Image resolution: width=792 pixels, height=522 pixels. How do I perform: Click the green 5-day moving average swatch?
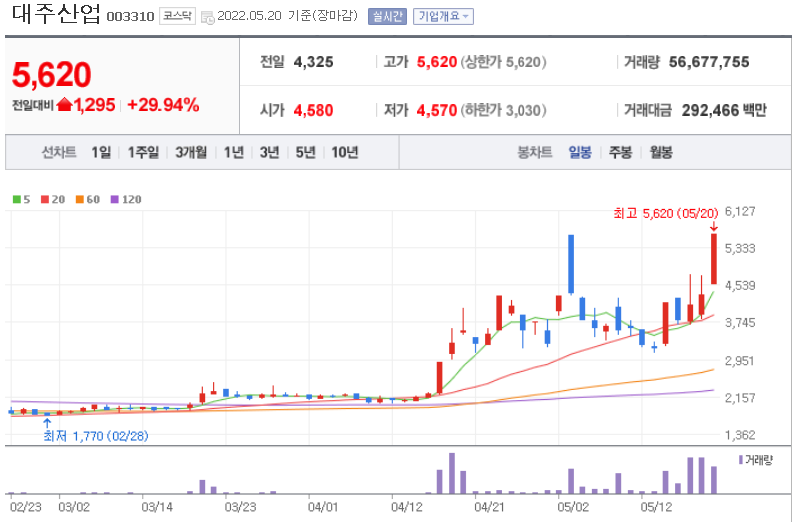tap(16, 200)
